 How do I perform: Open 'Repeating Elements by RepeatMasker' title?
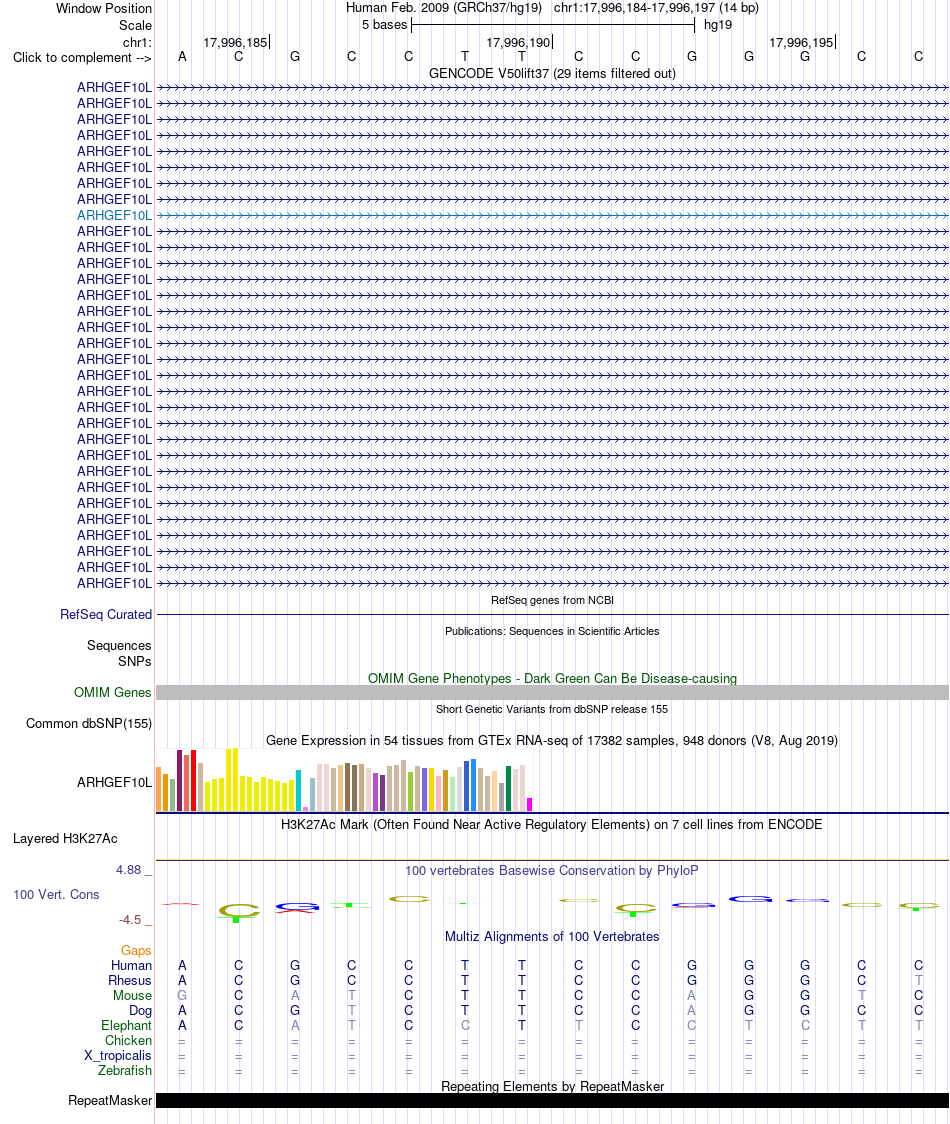click(x=552, y=1086)
